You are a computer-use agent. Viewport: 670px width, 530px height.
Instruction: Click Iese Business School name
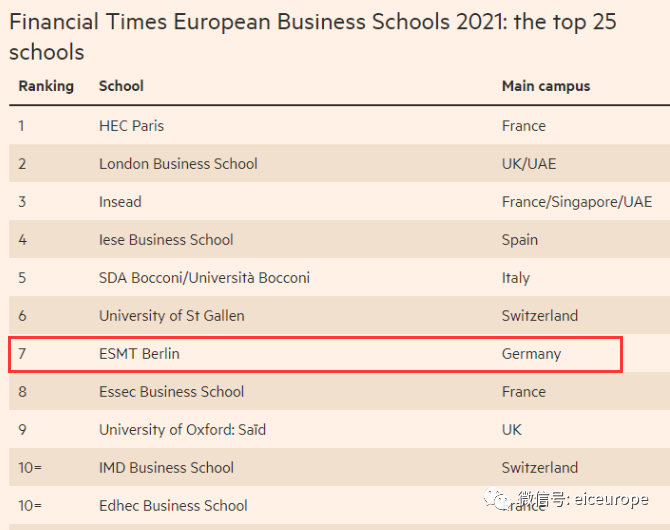pyautogui.click(x=166, y=240)
